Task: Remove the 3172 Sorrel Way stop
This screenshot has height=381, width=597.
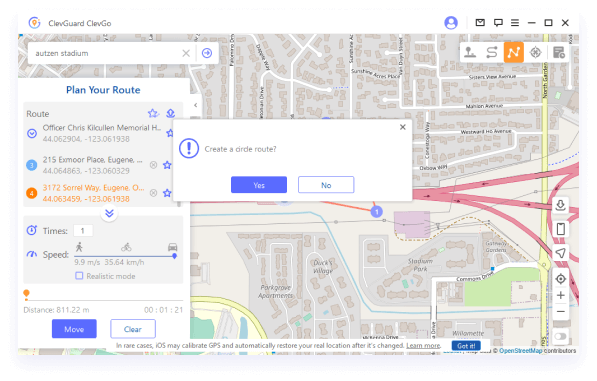Action: (x=153, y=193)
